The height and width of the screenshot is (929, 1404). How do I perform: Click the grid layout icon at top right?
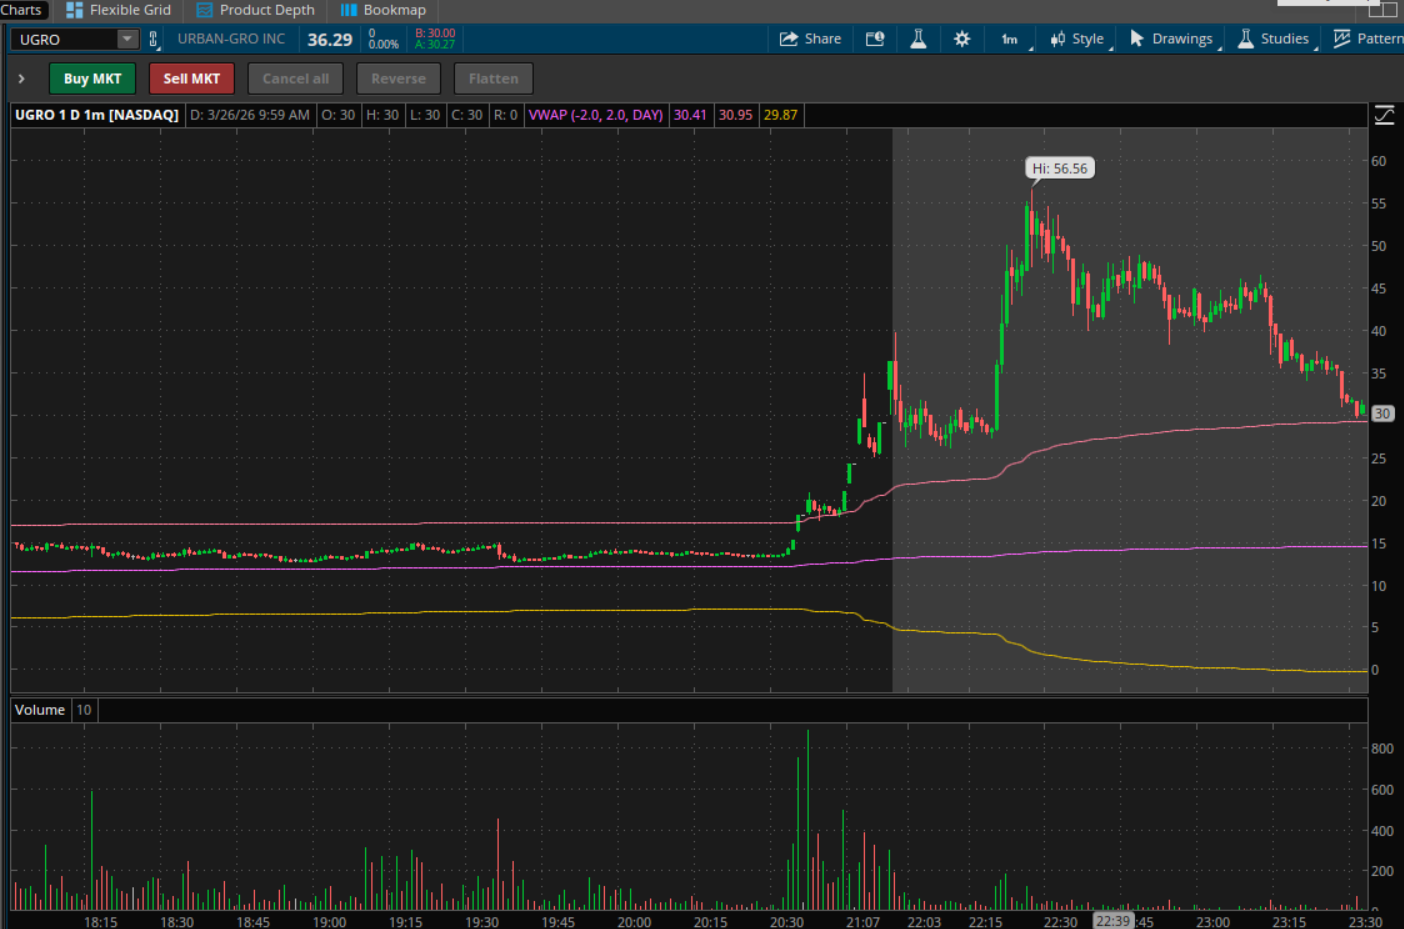[1384, 10]
